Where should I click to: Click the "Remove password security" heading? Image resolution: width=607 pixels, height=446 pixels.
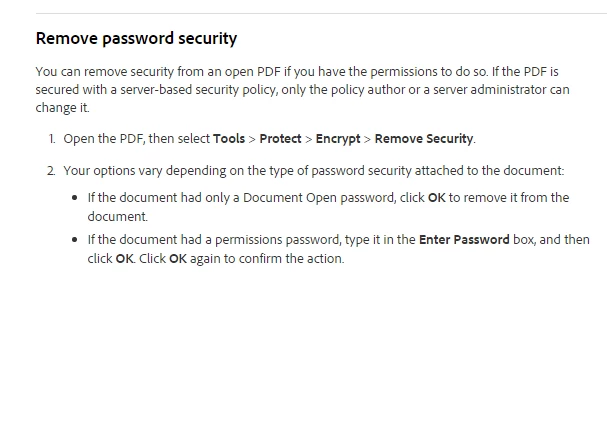tap(136, 39)
